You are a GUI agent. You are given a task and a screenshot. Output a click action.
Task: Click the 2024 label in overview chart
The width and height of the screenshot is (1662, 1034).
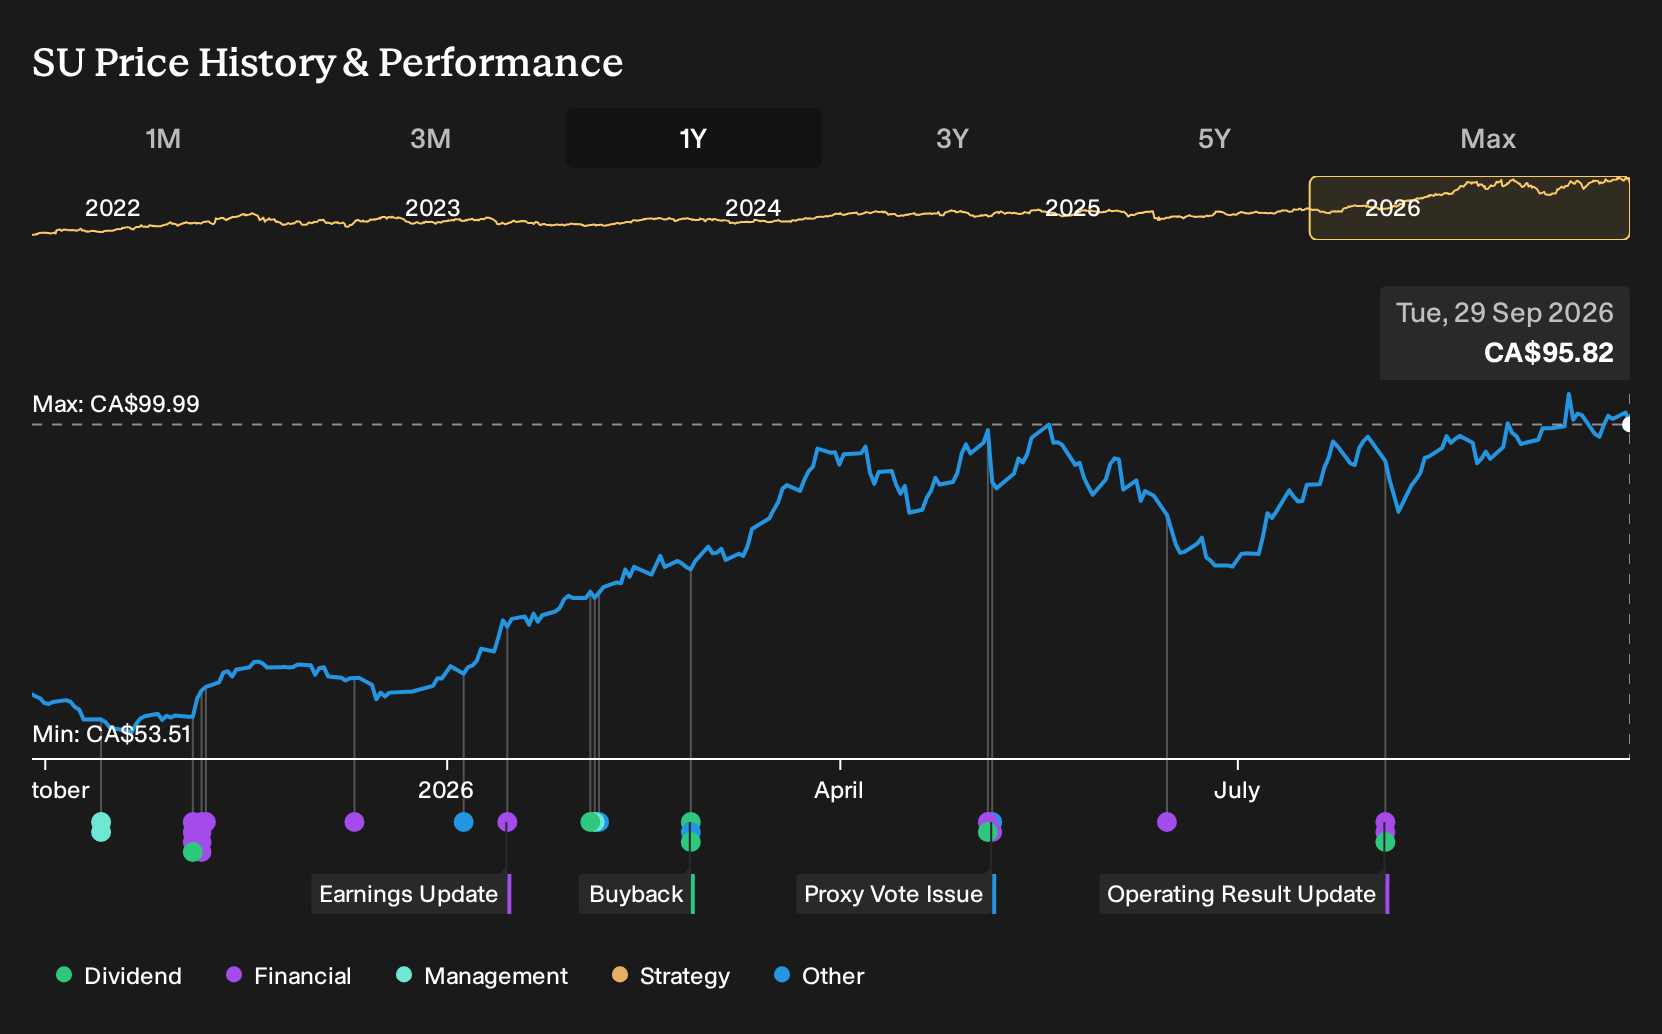752,208
